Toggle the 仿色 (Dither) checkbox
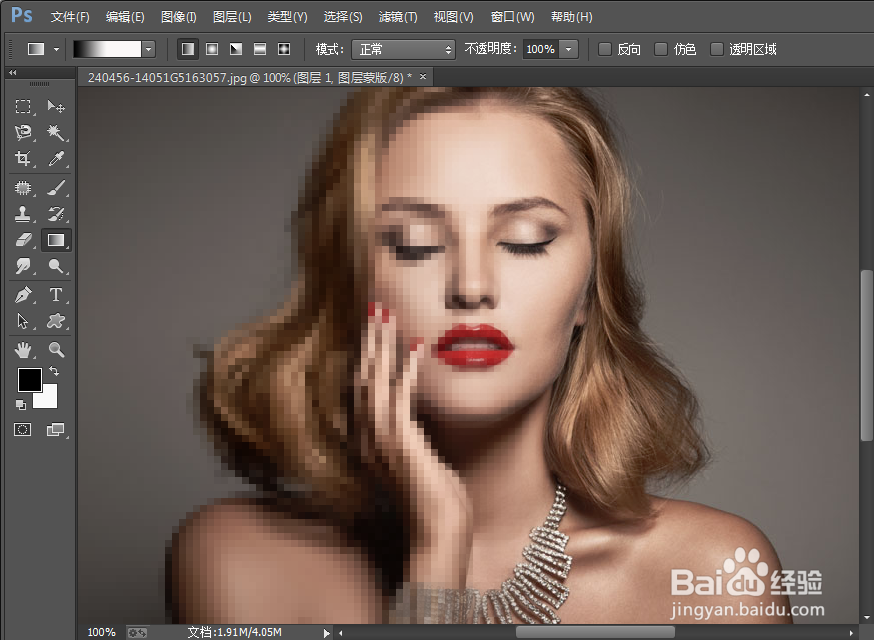The height and width of the screenshot is (640, 874). click(x=661, y=49)
